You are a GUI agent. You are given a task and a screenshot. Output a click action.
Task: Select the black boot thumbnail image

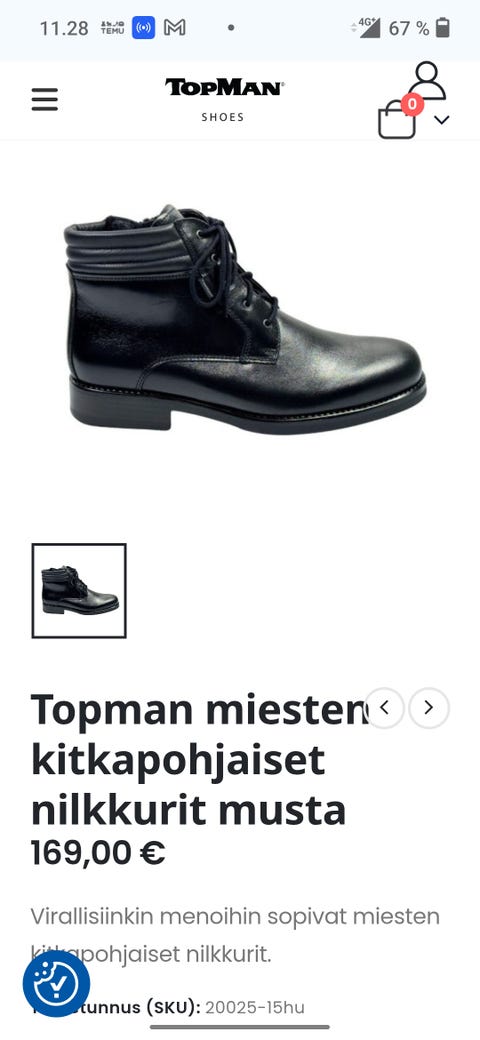[79, 590]
